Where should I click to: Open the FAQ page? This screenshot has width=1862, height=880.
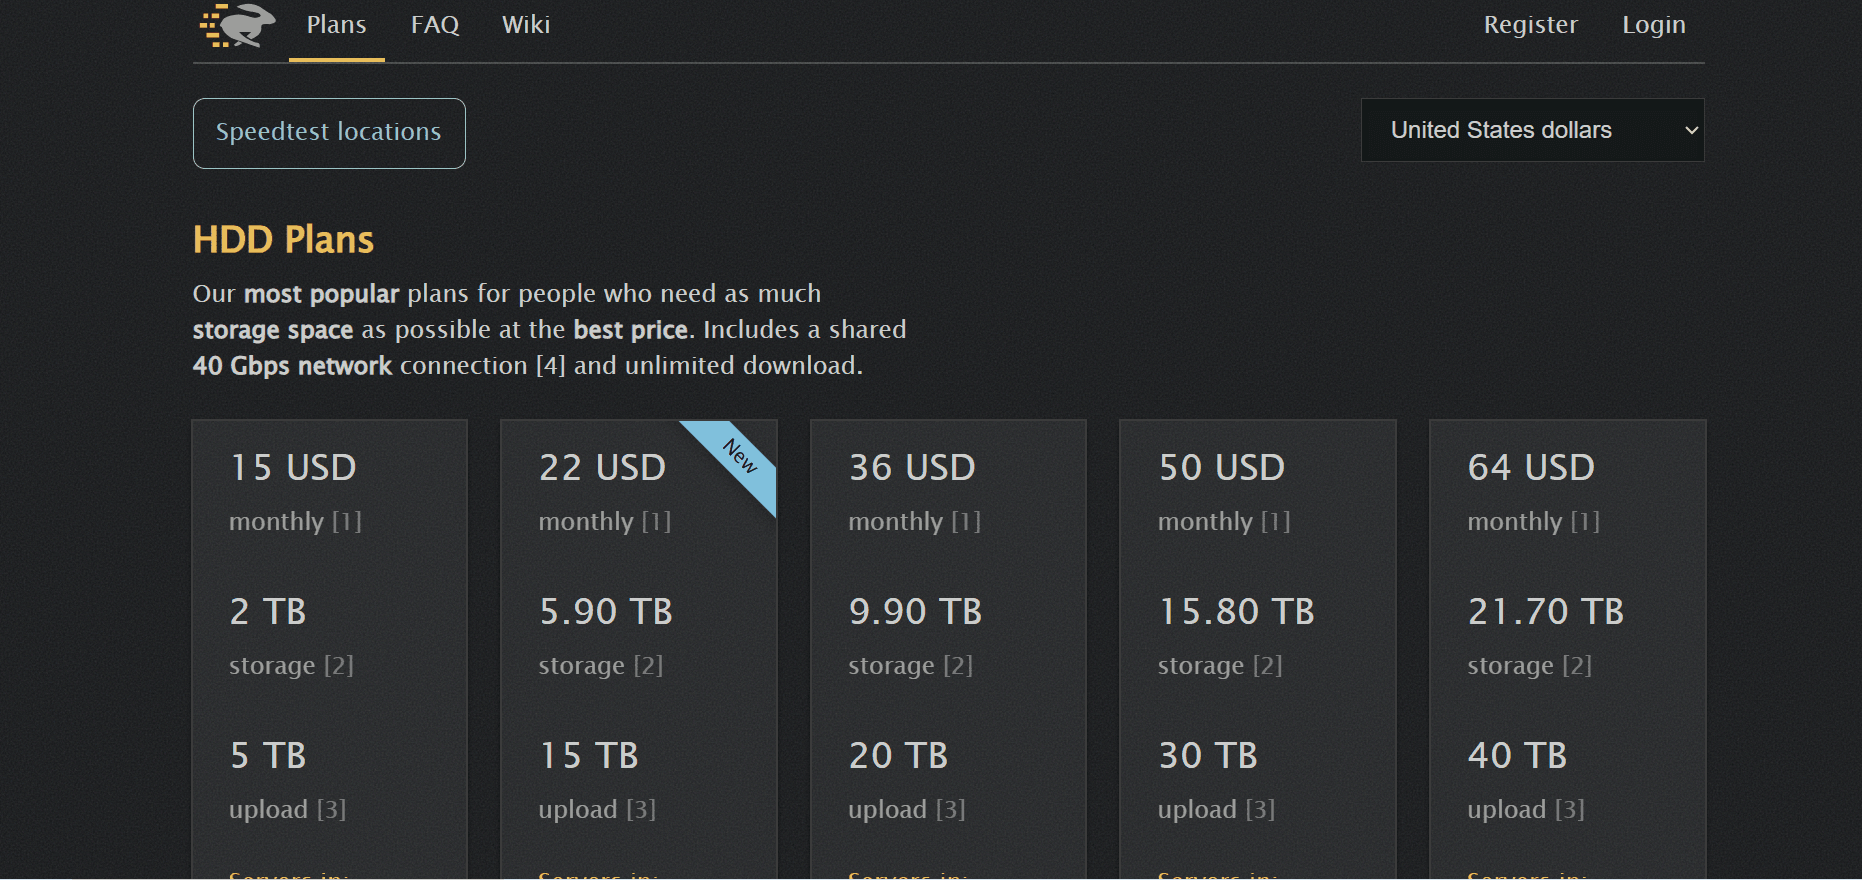[435, 25]
